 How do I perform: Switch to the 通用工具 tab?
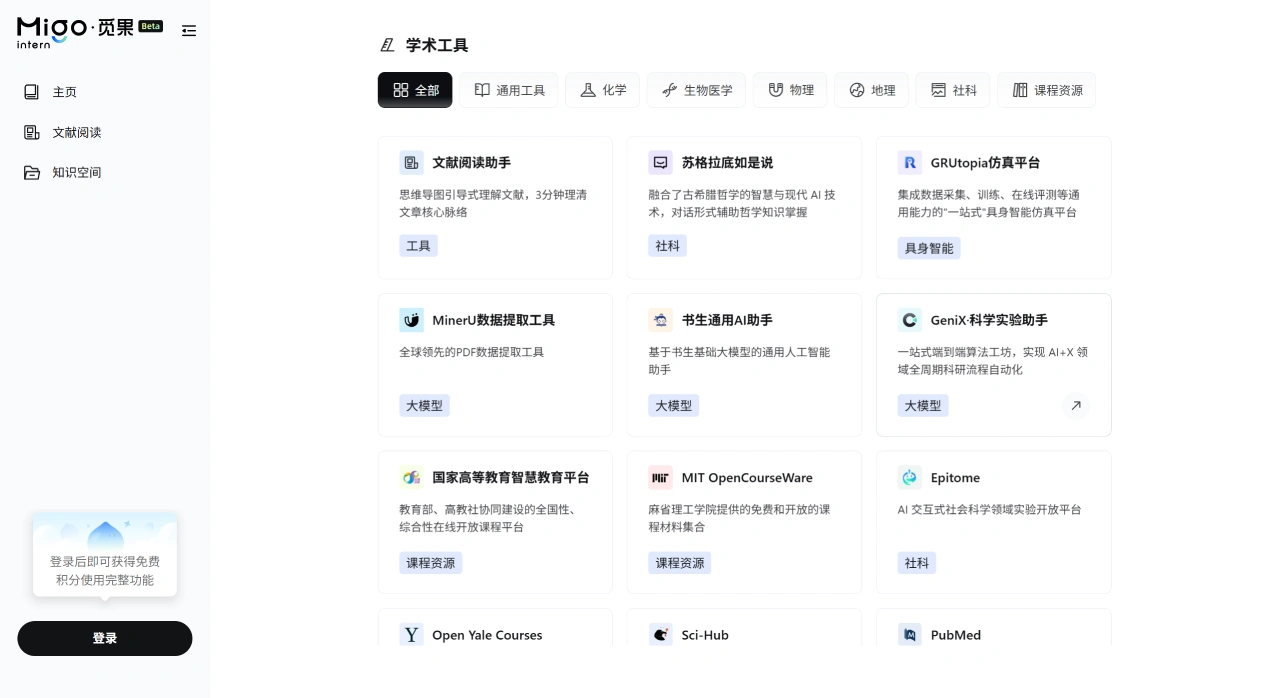click(509, 90)
